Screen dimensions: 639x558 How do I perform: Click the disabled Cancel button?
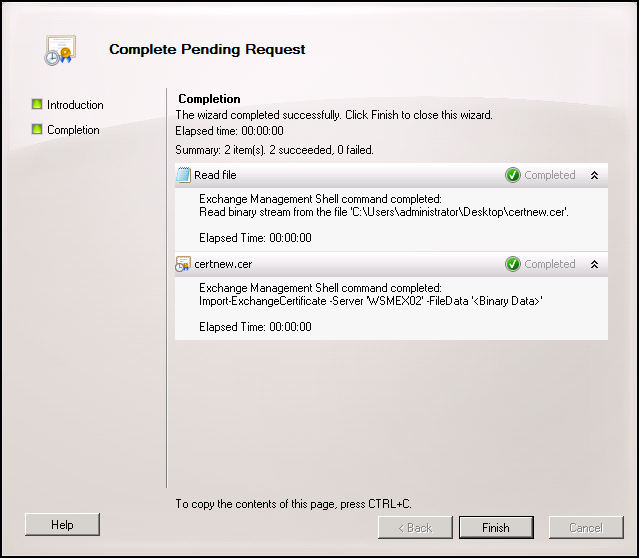click(x=586, y=527)
